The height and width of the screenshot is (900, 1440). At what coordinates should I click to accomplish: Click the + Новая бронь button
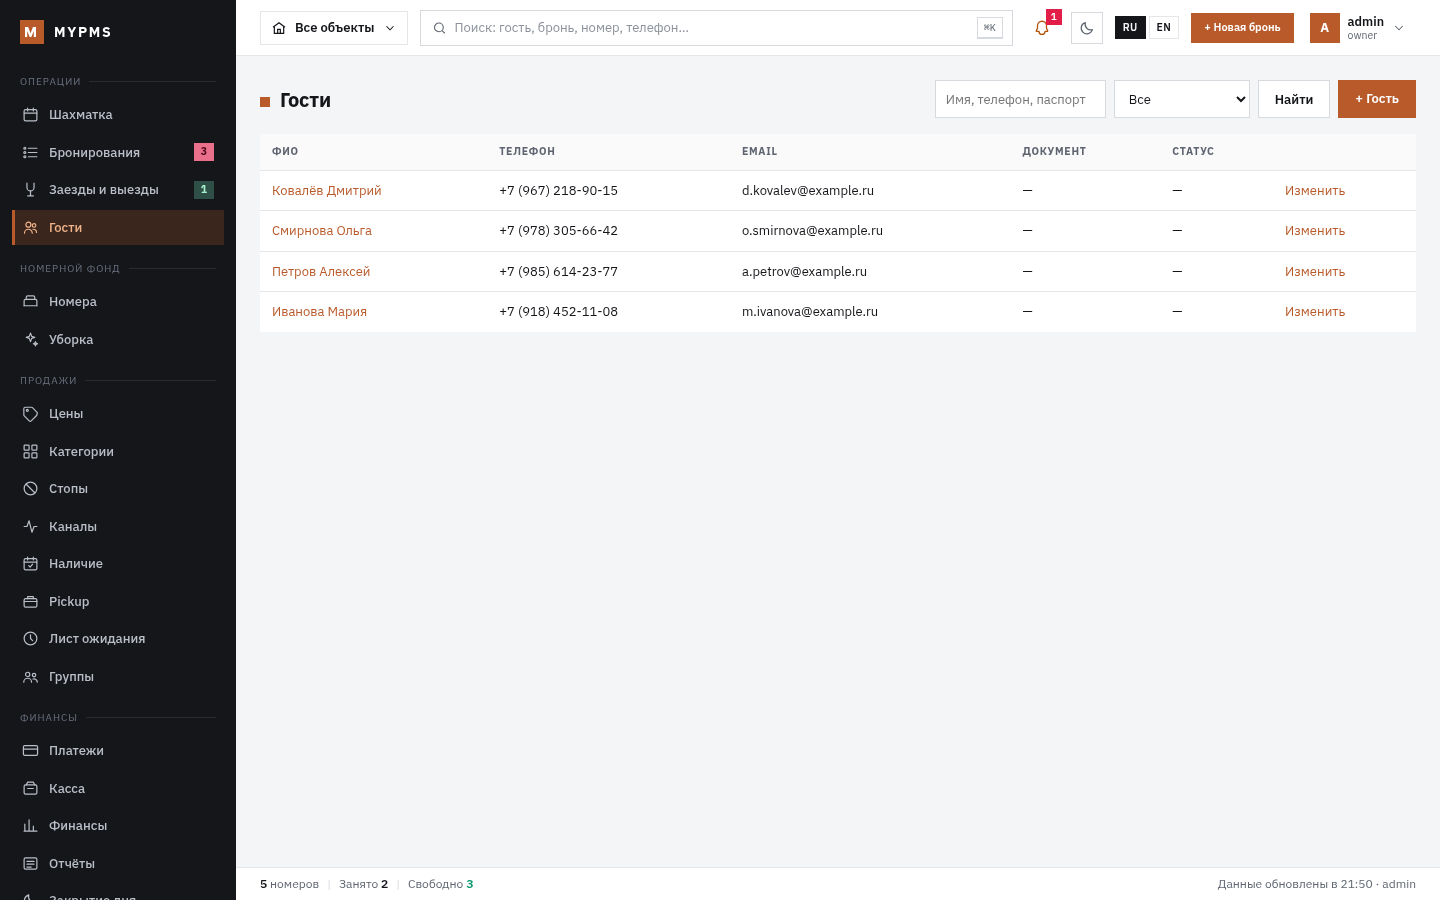[x=1242, y=28]
